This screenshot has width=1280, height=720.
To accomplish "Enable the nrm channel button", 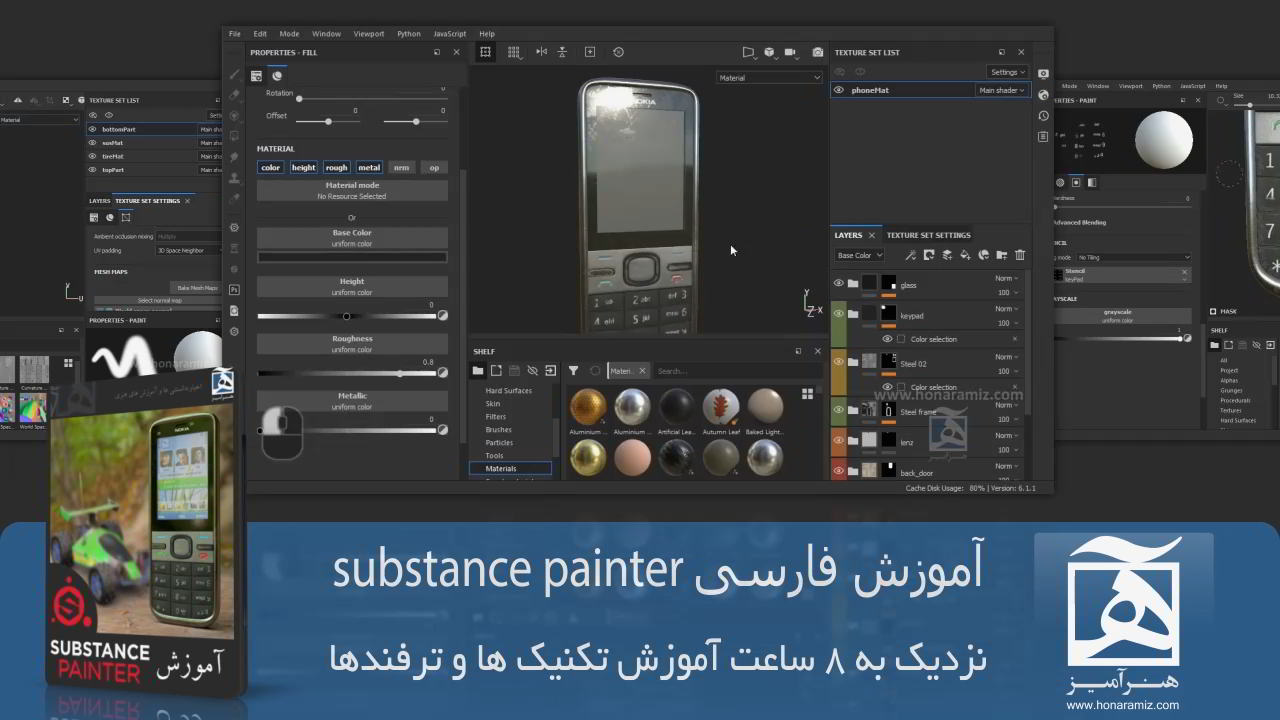I will 401,168.
